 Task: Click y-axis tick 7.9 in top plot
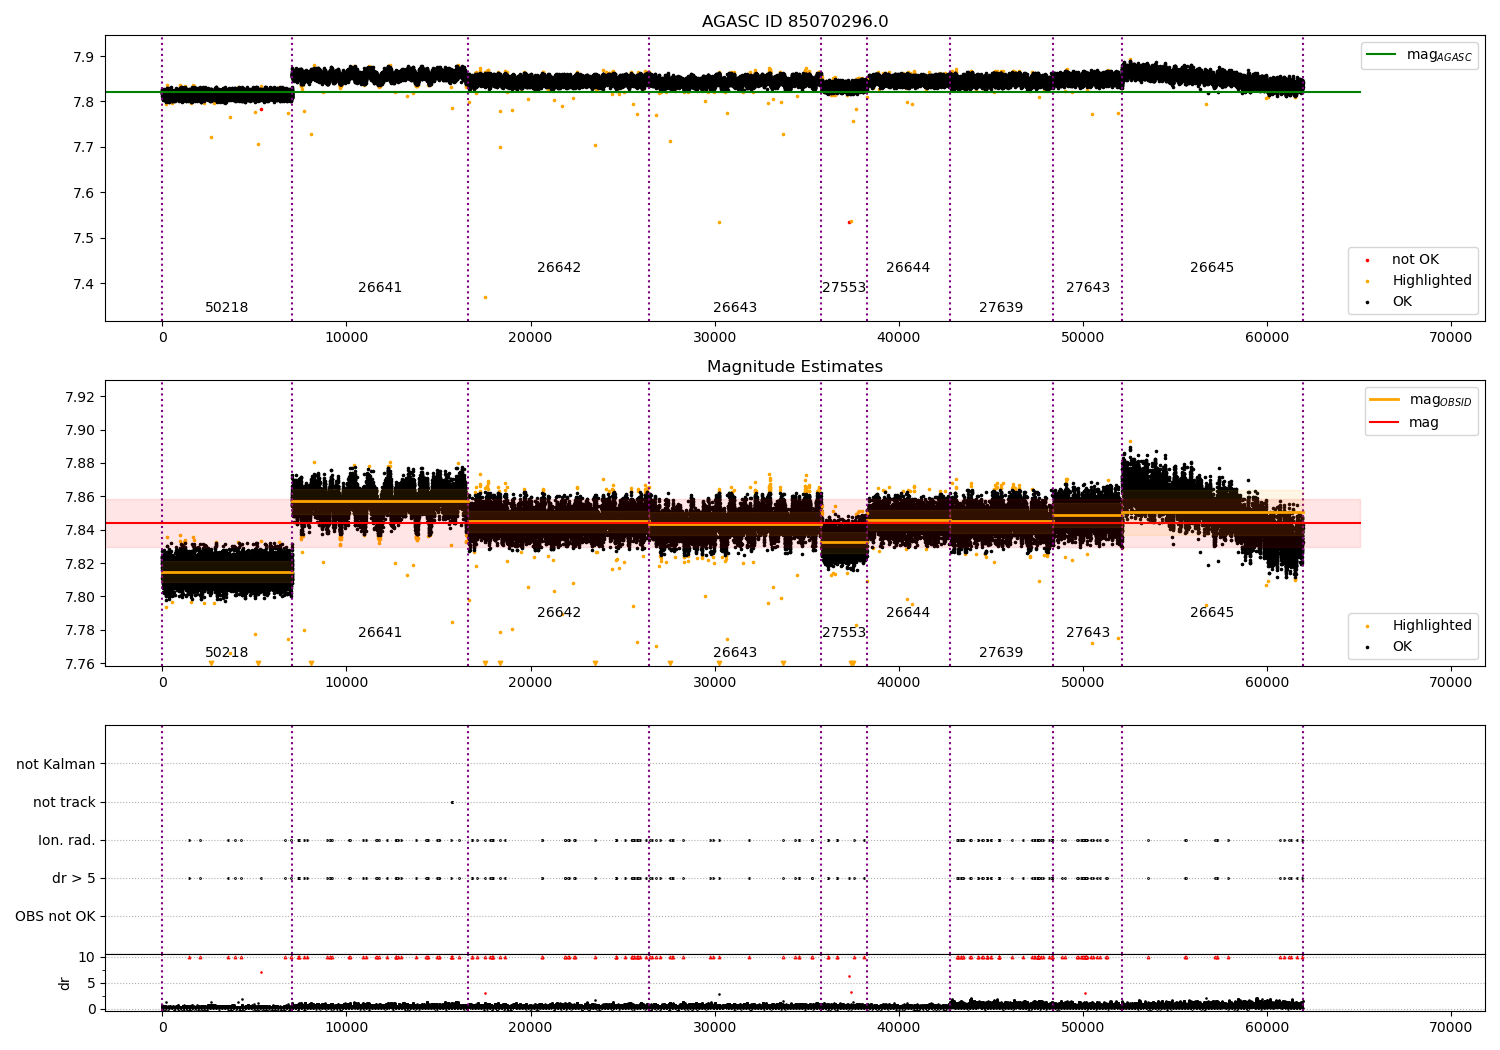click(x=85, y=57)
